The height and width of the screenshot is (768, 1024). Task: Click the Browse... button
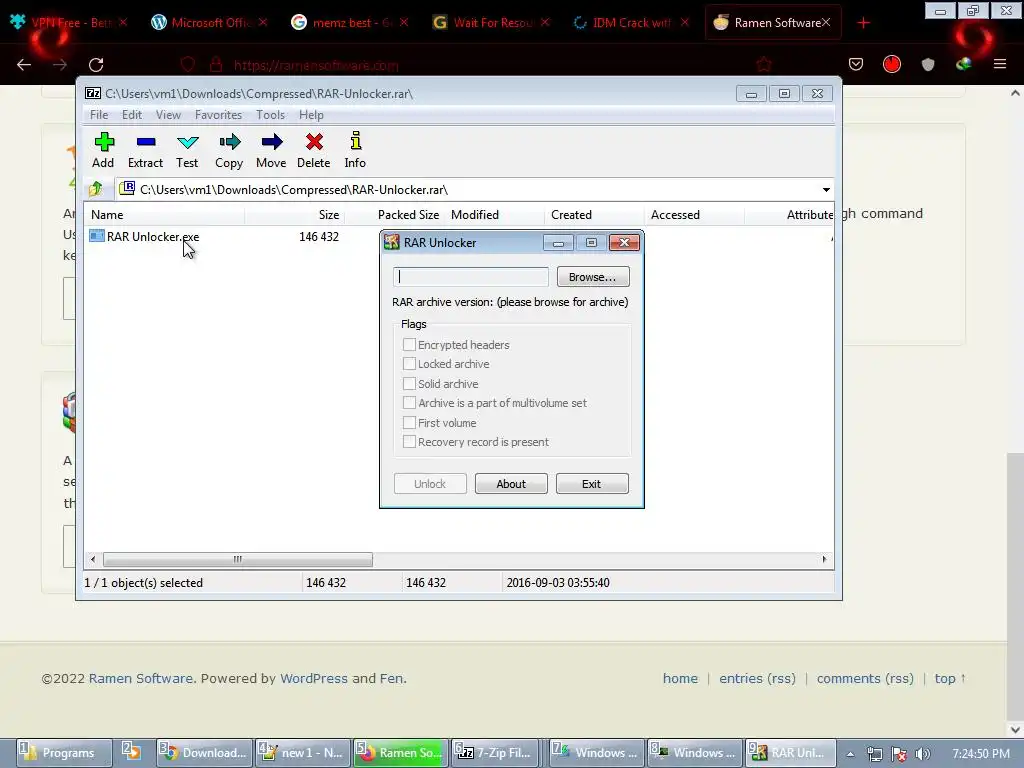point(592,277)
